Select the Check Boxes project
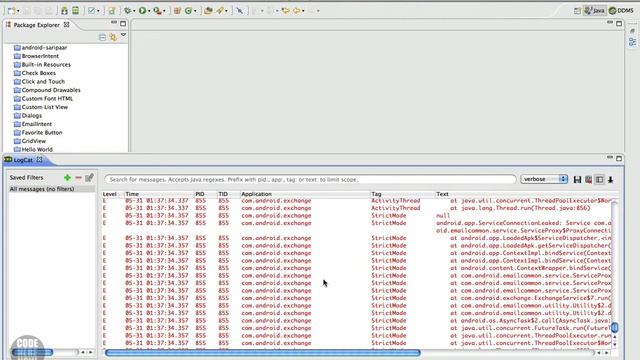This screenshot has height=360, width=640. point(34,73)
